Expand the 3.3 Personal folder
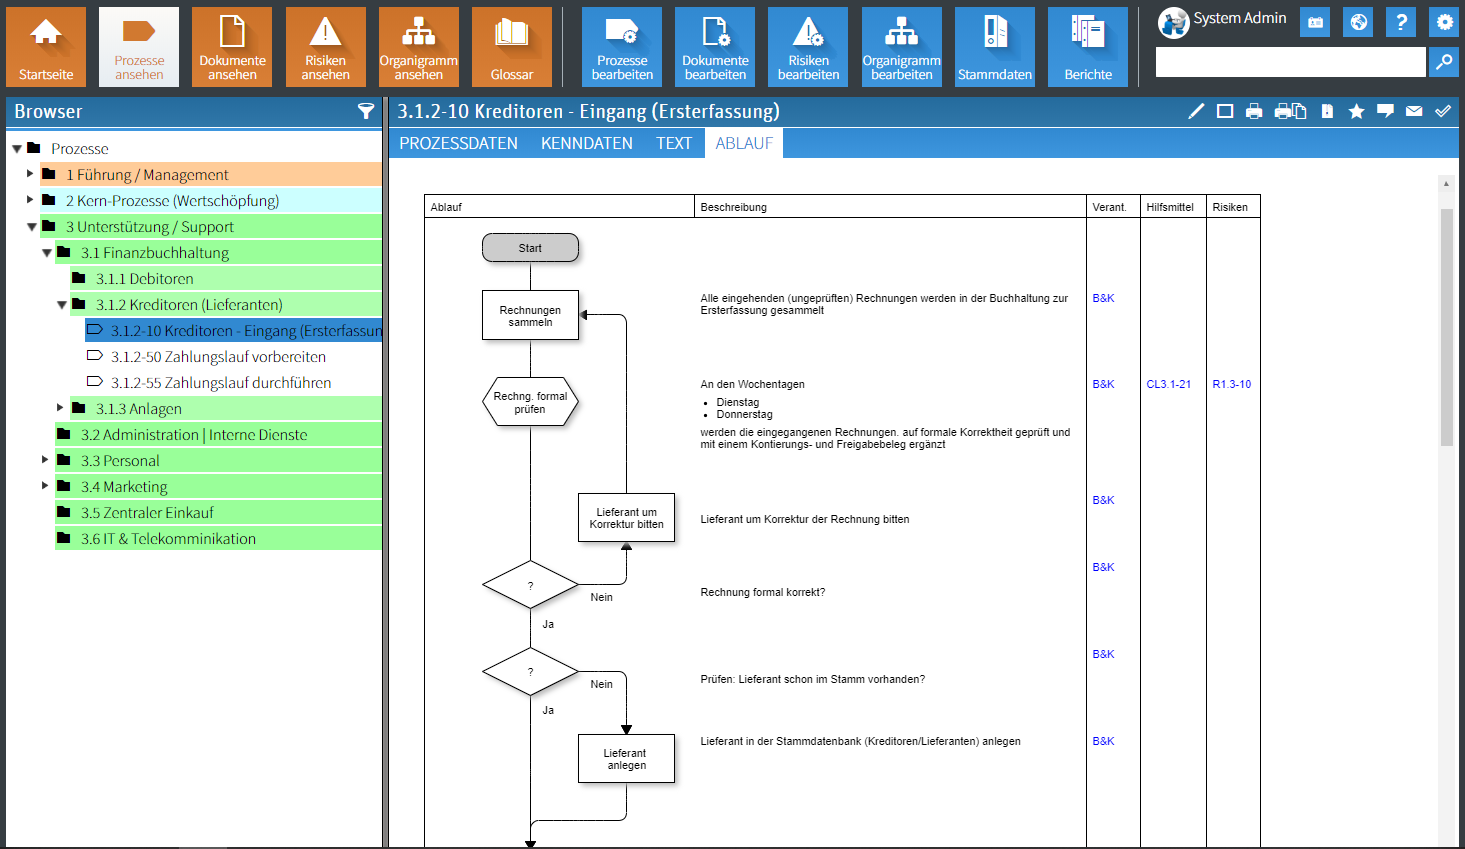 tap(43, 460)
